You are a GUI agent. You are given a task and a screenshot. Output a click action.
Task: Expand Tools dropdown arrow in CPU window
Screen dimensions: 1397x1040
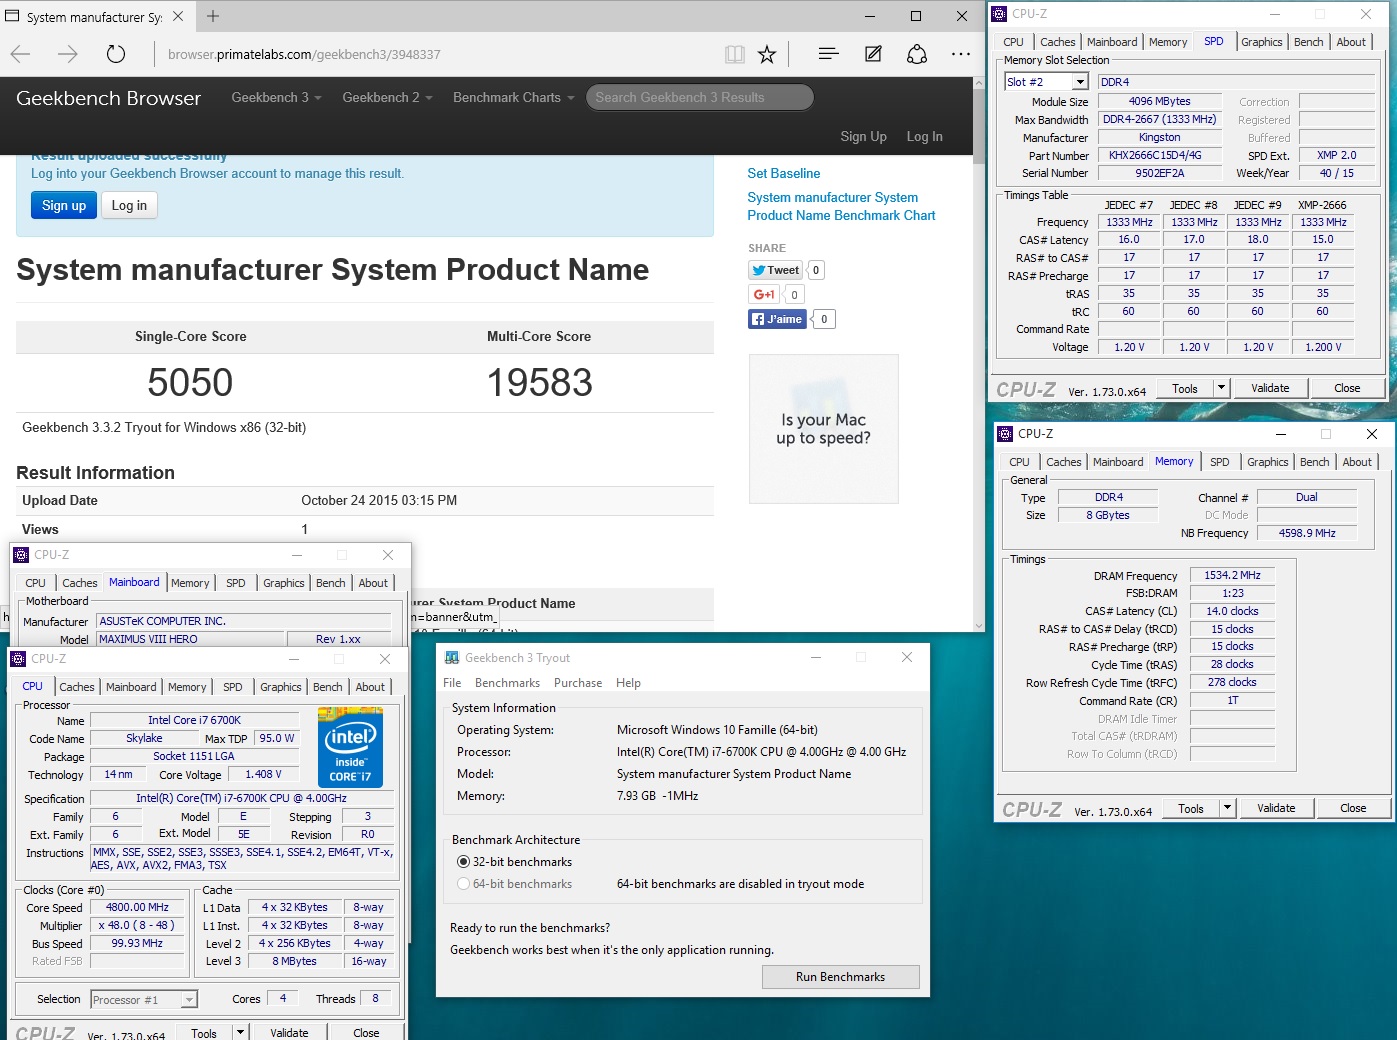(x=240, y=1033)
